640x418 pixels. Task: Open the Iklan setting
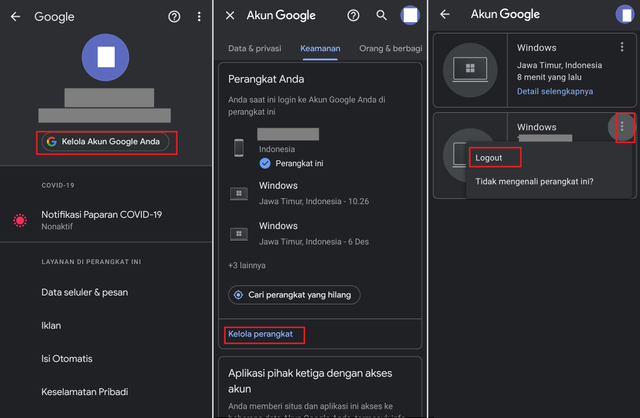(51, 325)
